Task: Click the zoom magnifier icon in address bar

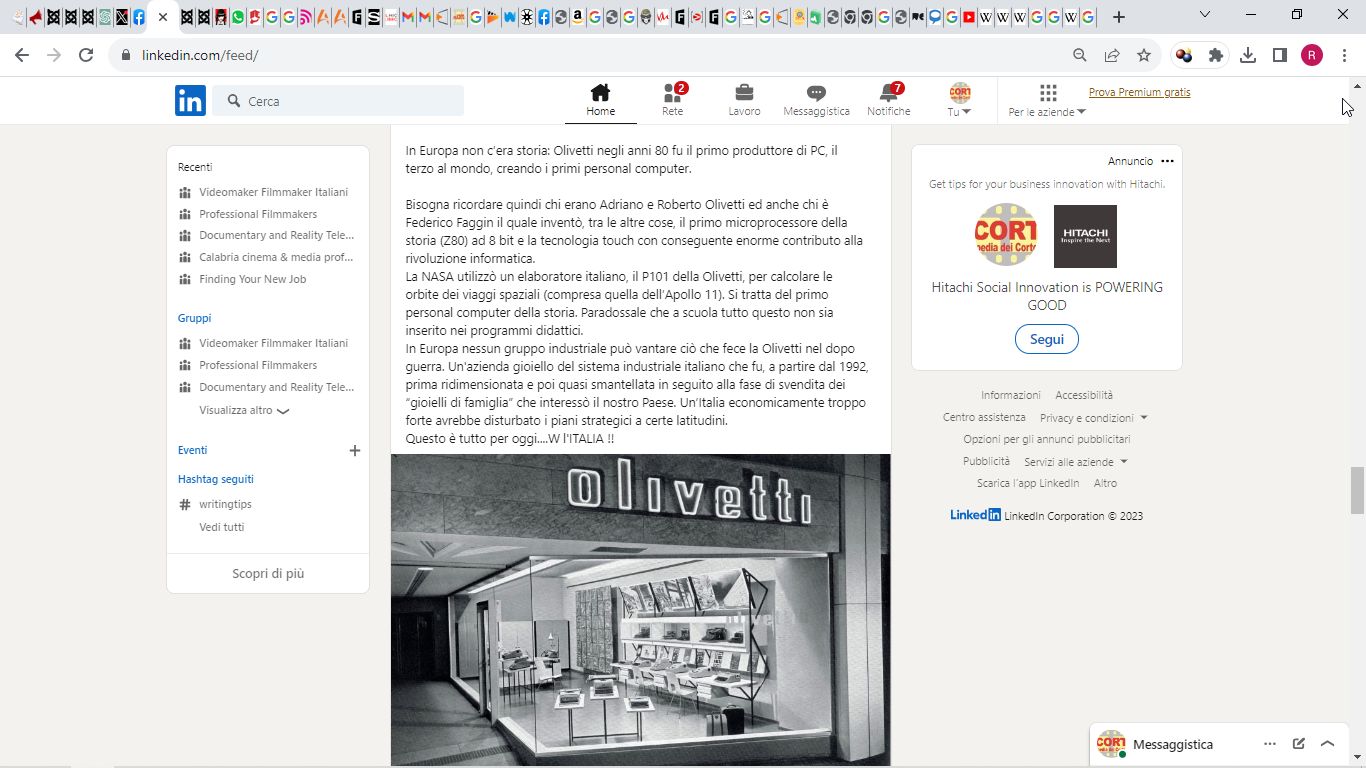Action: click(1080, 56)
